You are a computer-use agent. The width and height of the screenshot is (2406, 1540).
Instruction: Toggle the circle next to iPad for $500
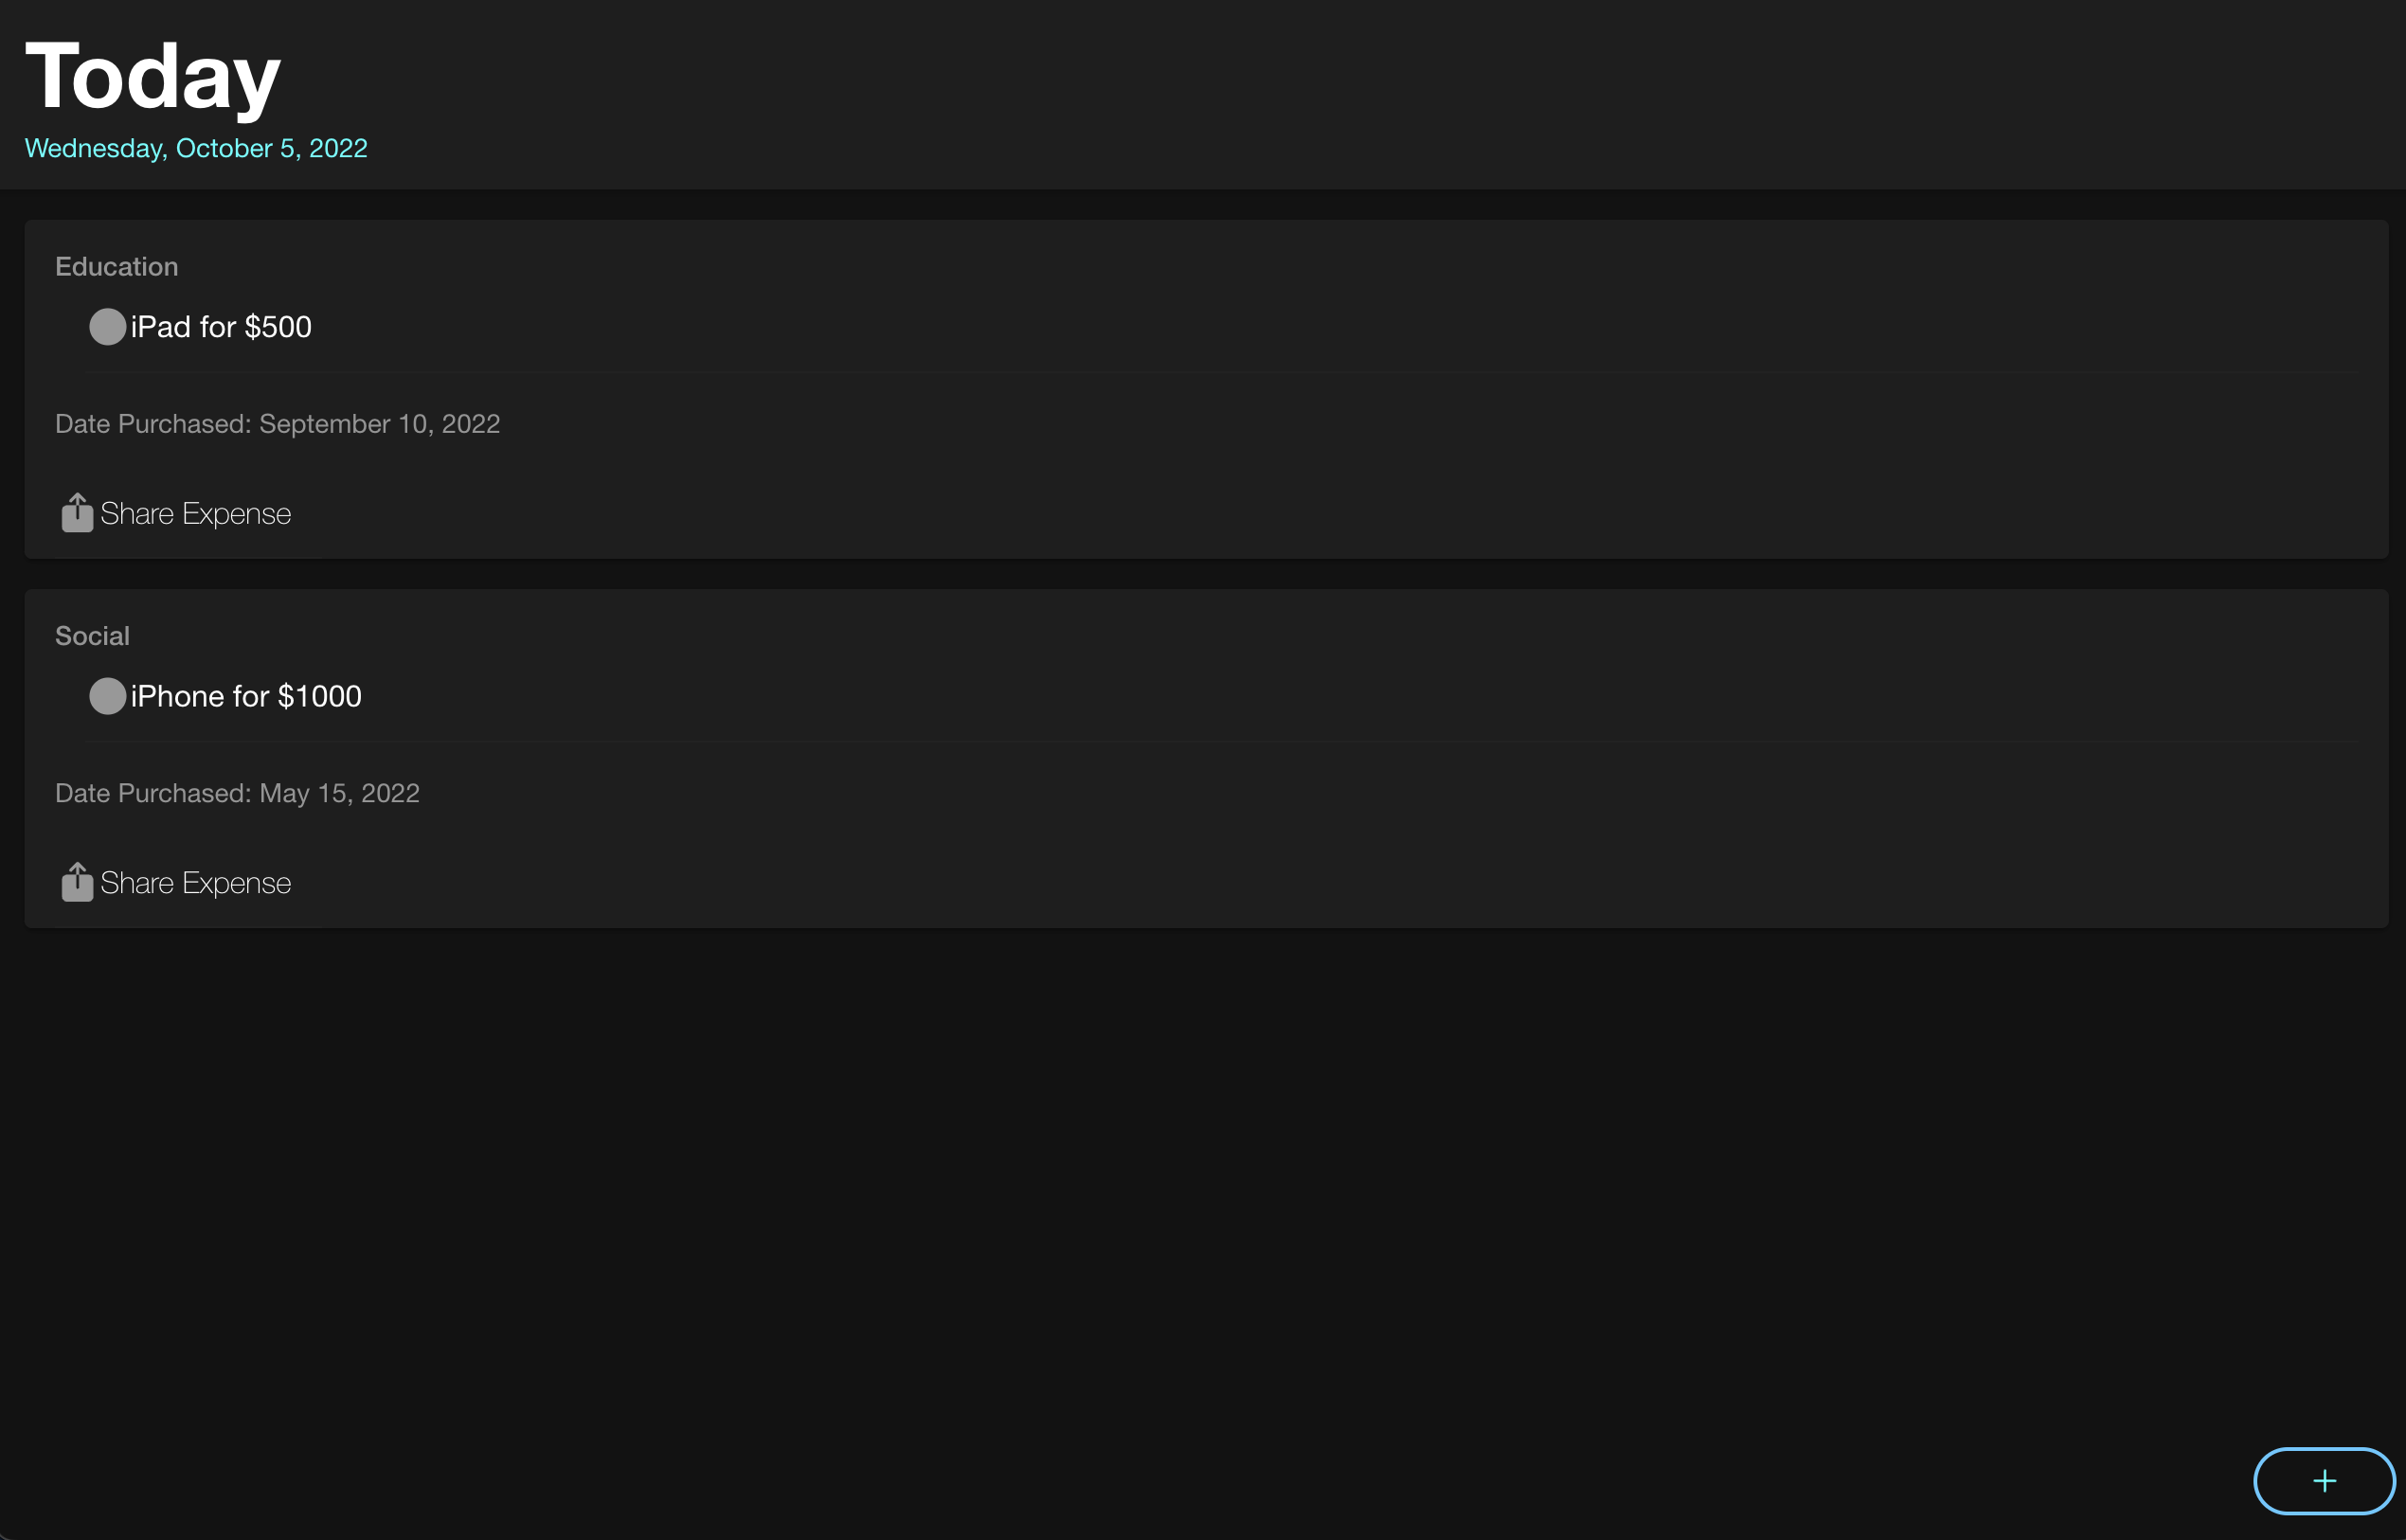(x=107, y=327)
